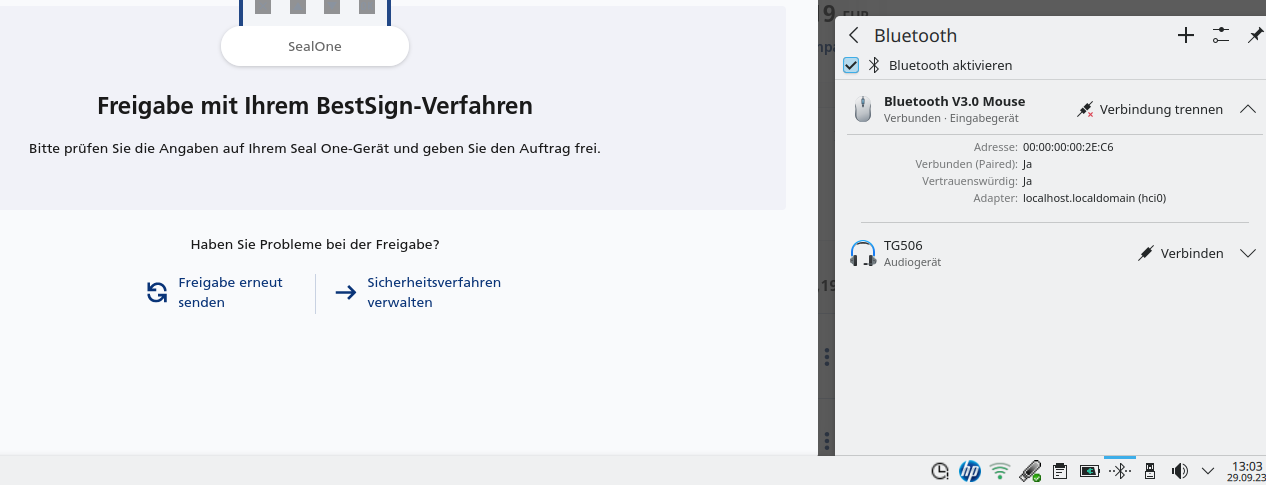The image size is (1266, 485).
Task: Open Sicherheitsverfahren verwalten link
Action: (x=434, y=292)
